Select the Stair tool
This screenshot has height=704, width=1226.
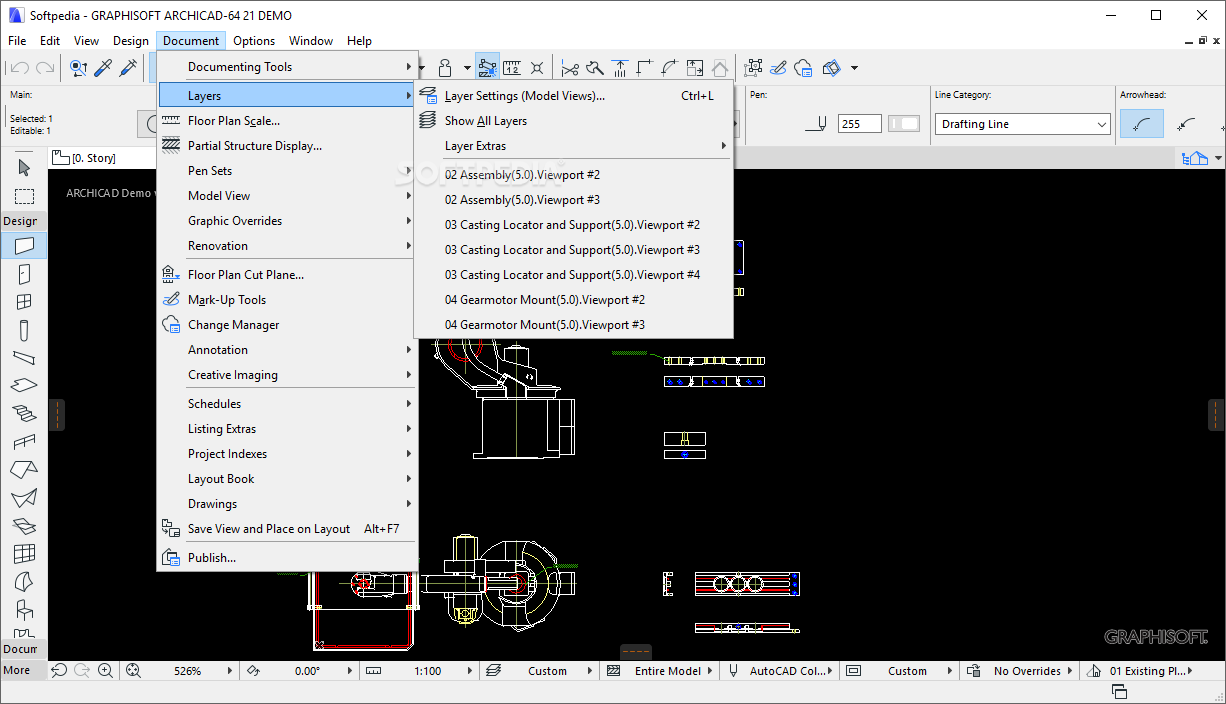tap(24, 413)
